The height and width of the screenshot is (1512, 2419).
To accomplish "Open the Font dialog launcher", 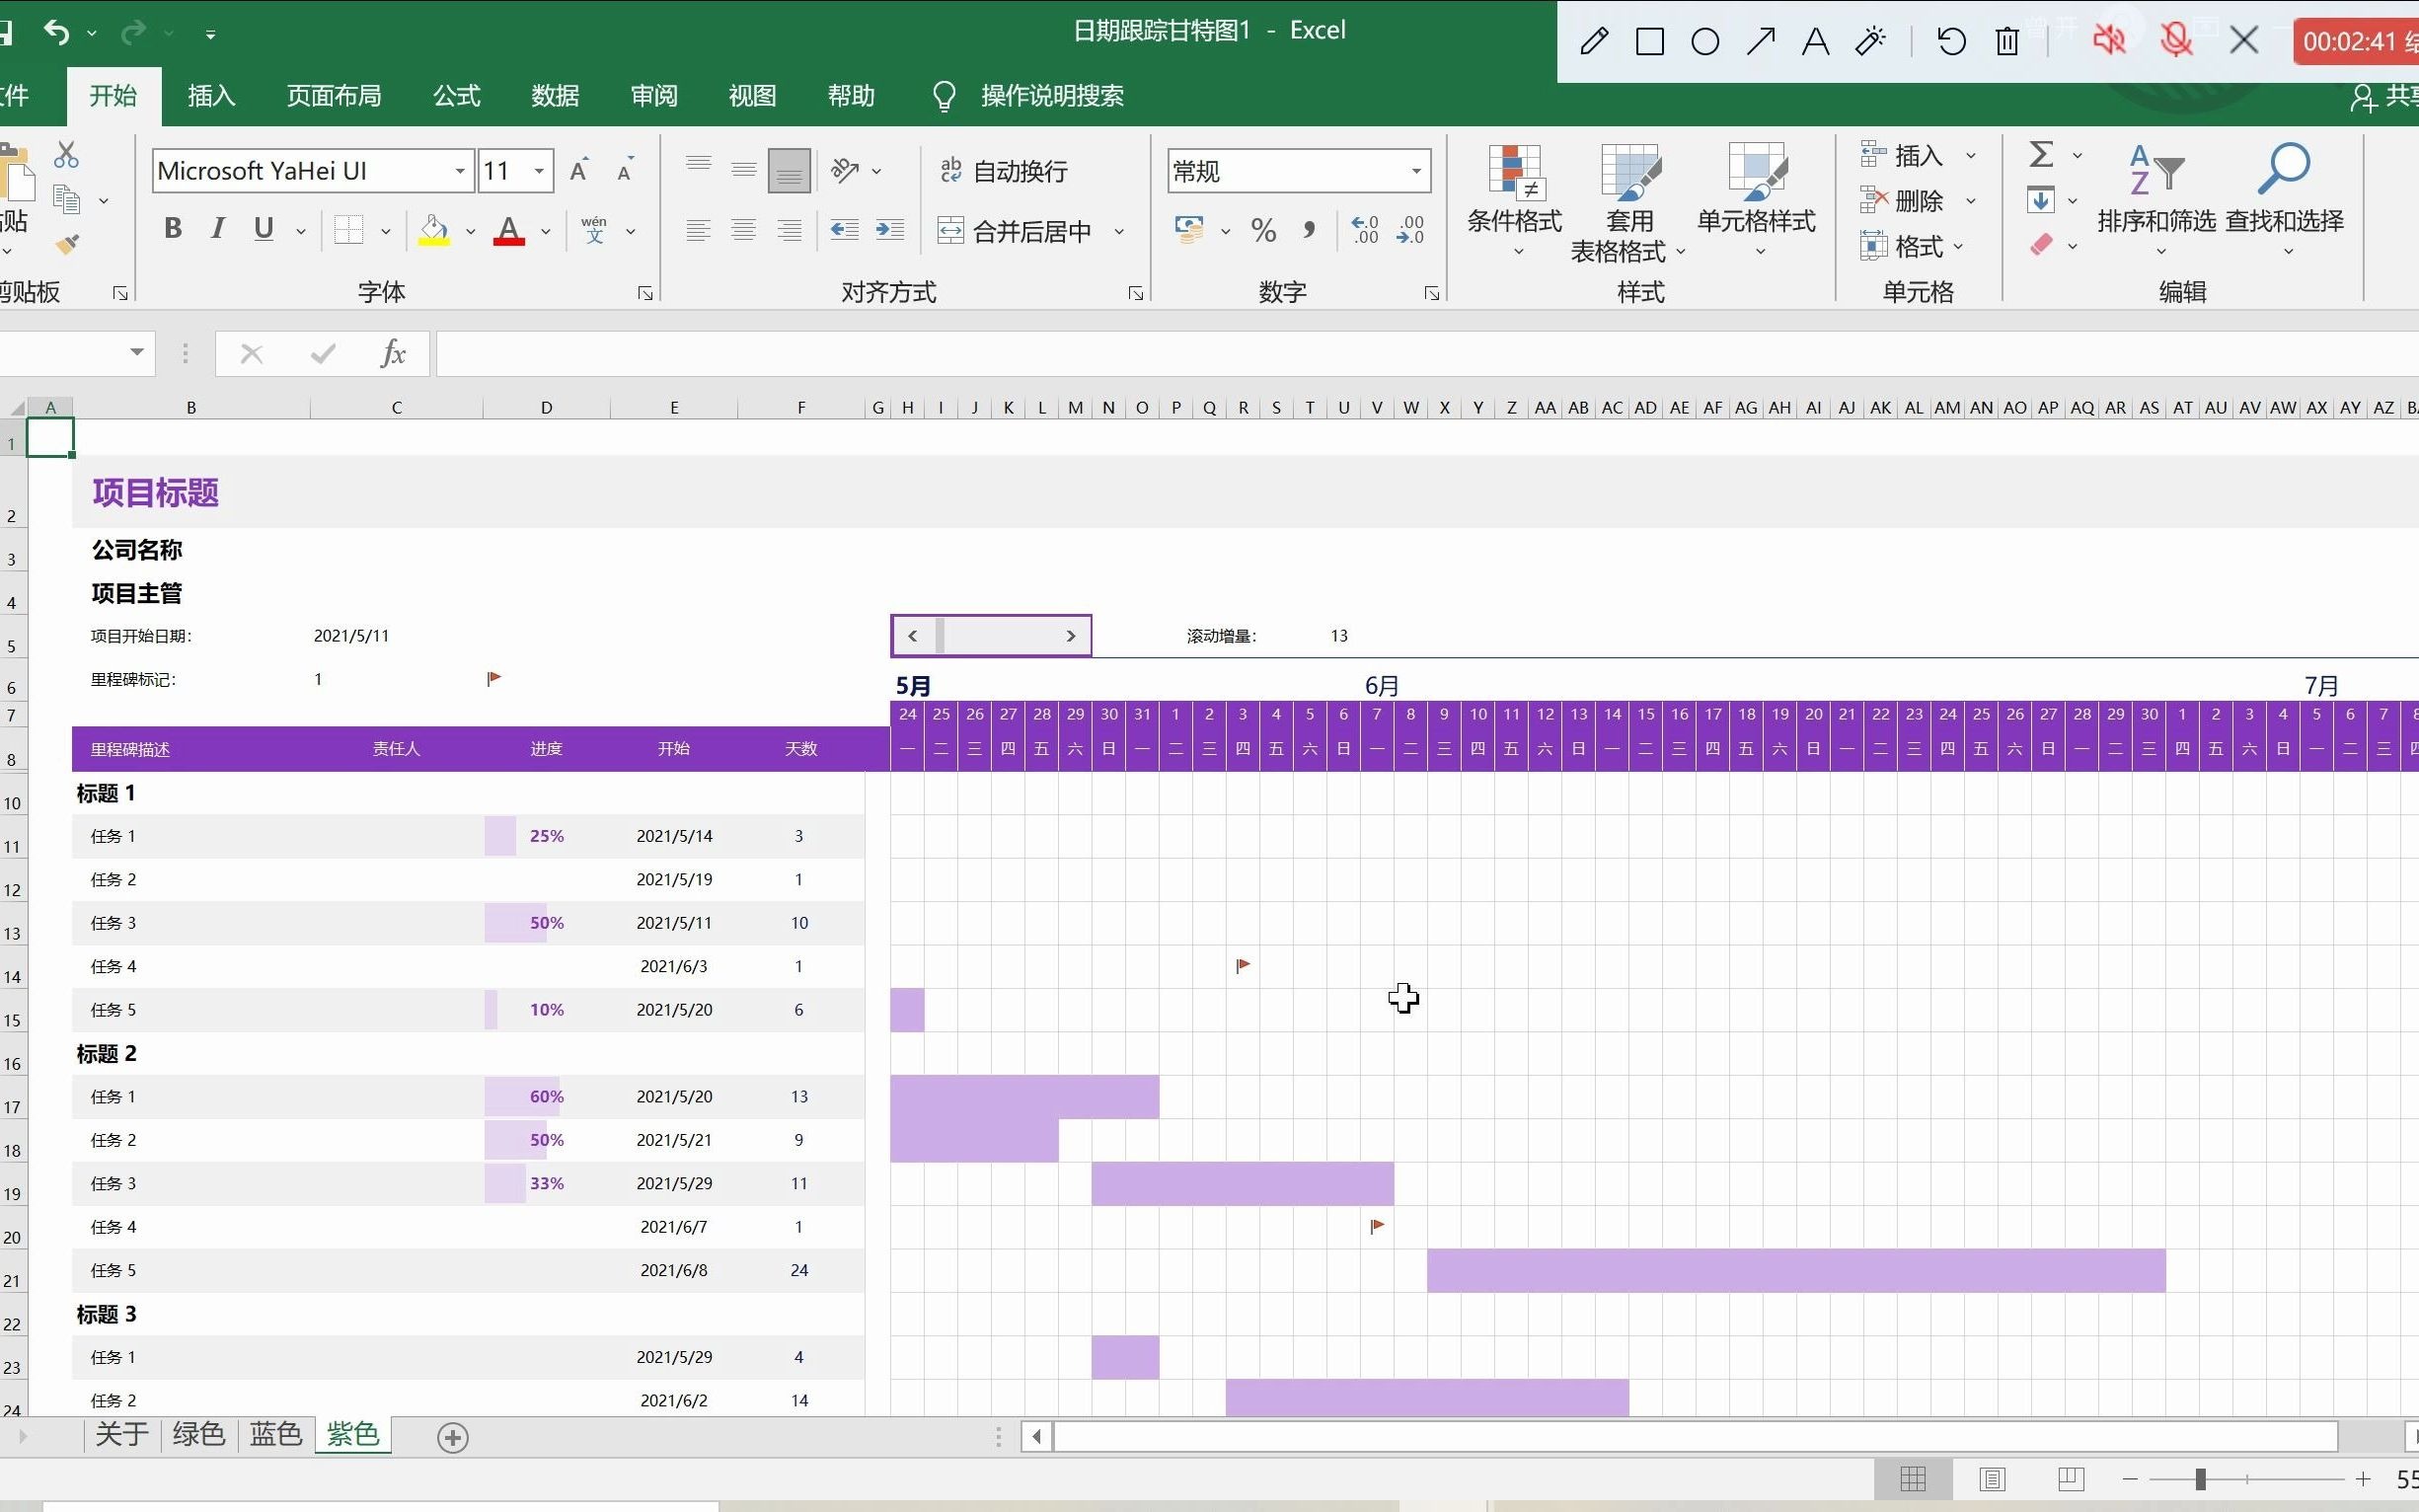I will tap(645, 293).
